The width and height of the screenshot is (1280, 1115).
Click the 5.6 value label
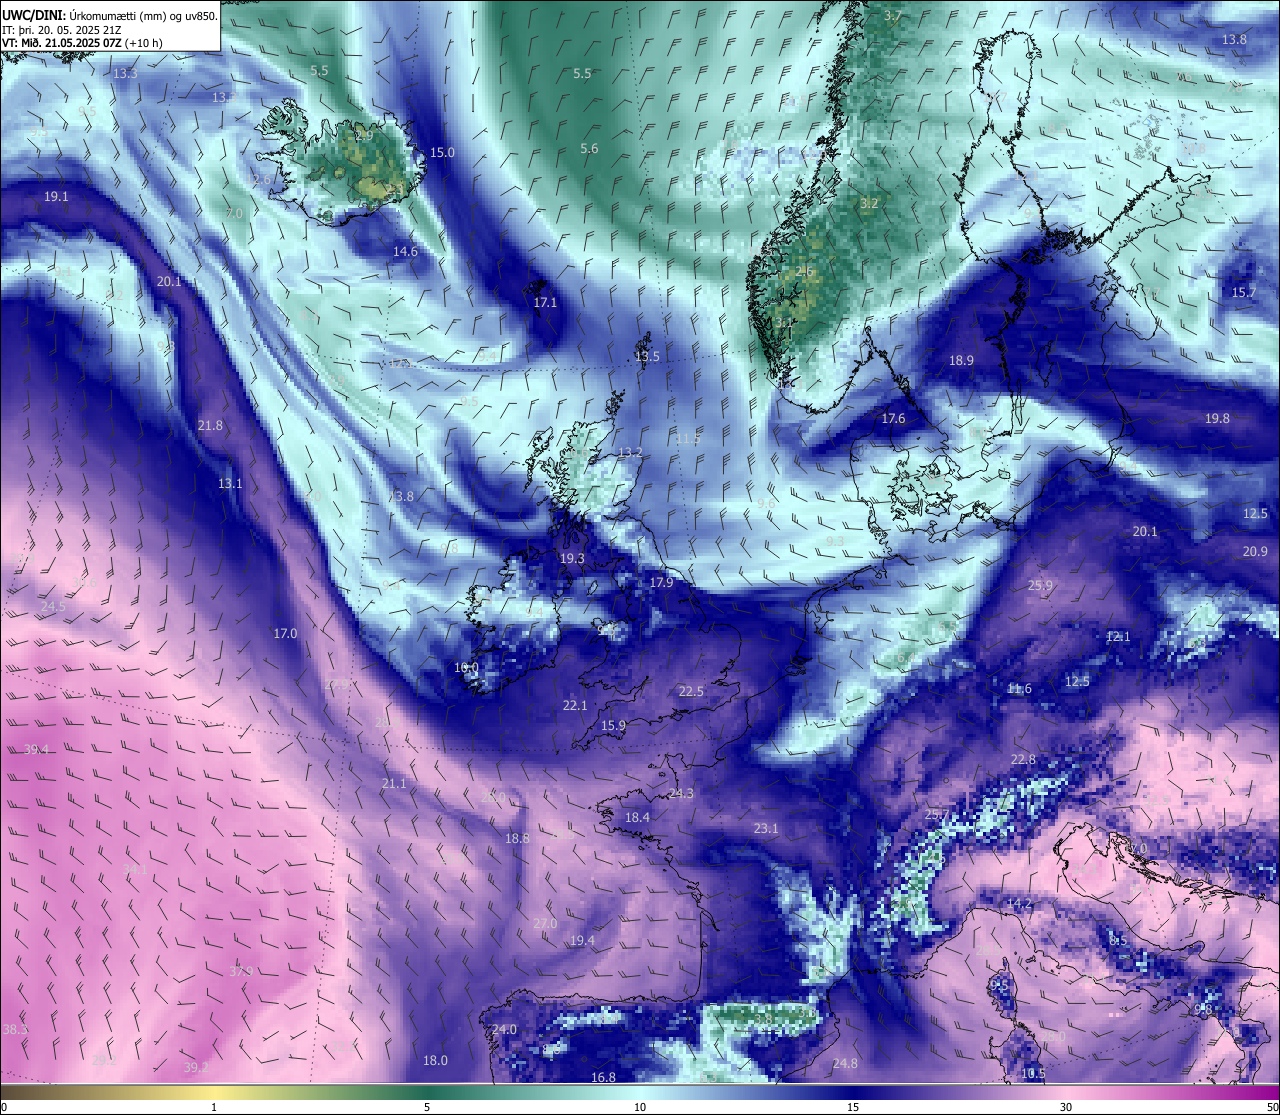tap(589, 149)
